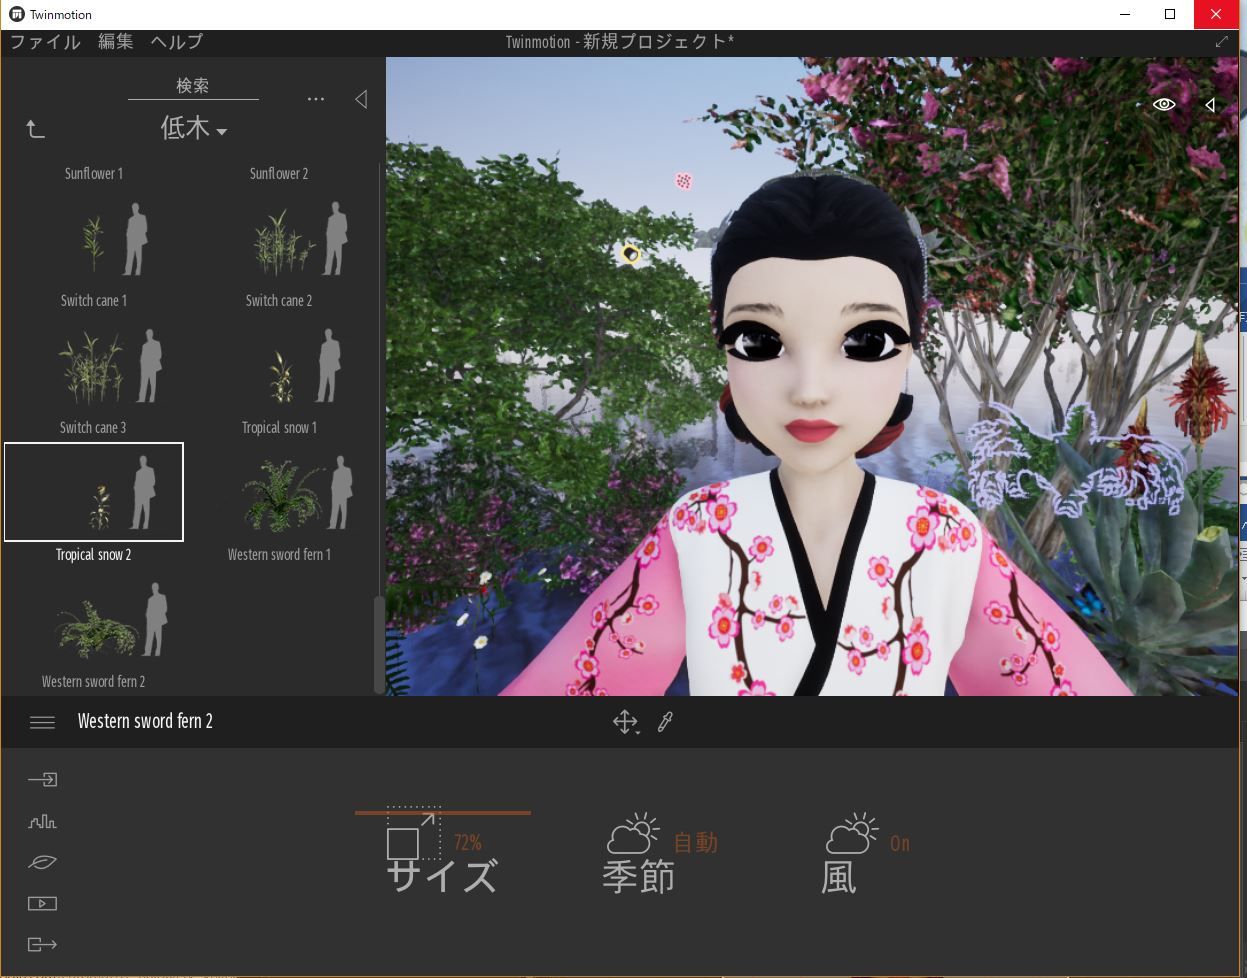The width and height of the screenshot is (1247, 978).
Task: Minimize the Twinmotion window
Action: tap(1126, 14)
